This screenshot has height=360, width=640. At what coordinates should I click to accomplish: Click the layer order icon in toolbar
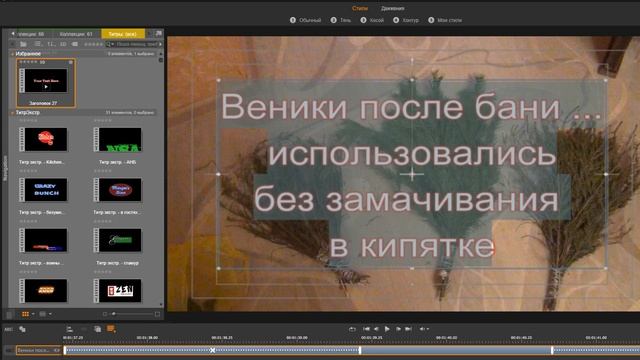coord(97,329)
